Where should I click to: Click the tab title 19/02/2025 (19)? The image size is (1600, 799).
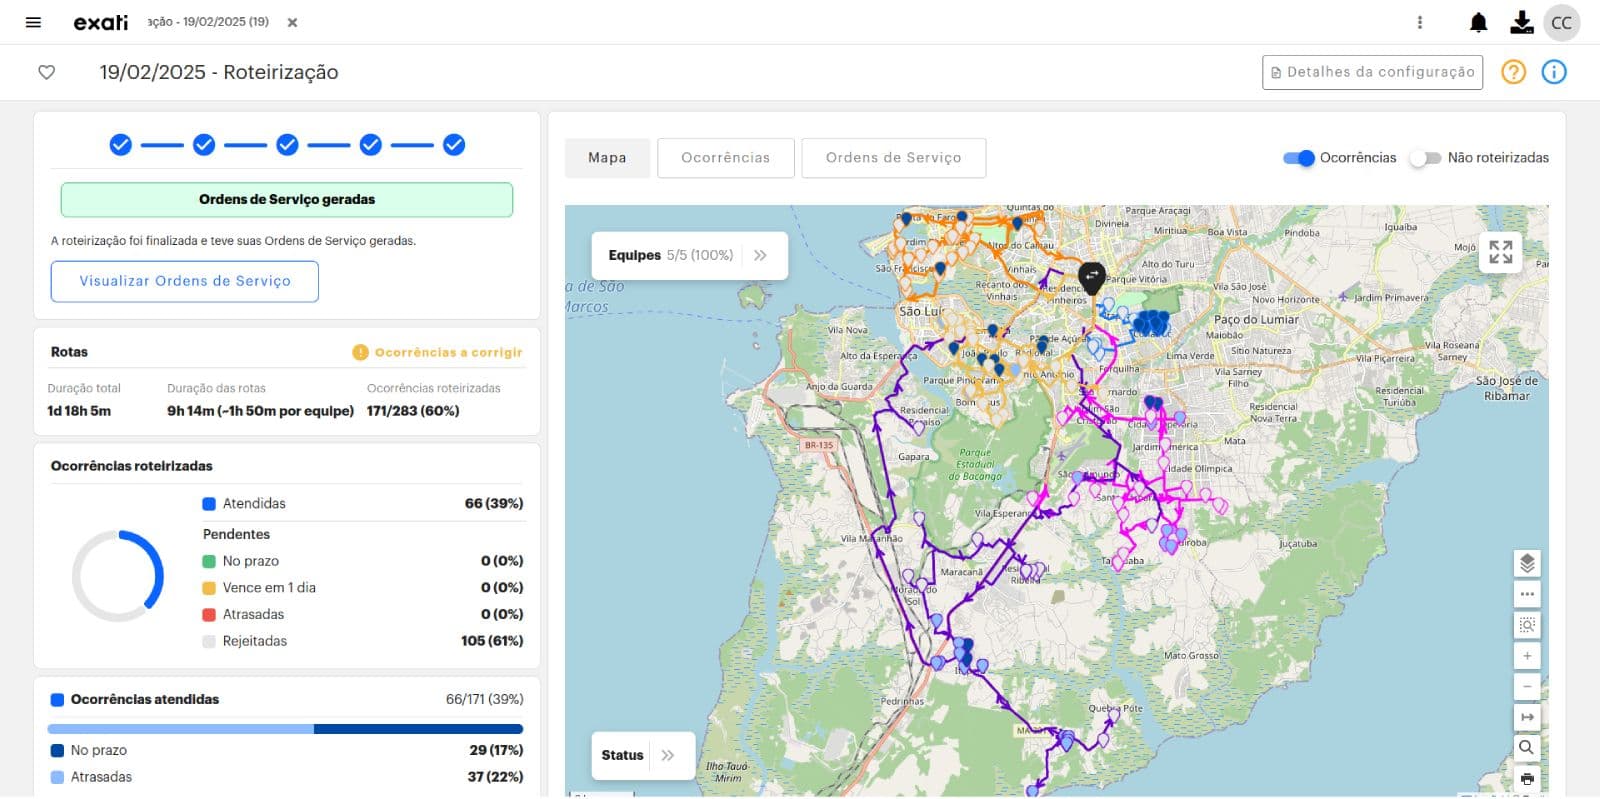tap(208, 22)
